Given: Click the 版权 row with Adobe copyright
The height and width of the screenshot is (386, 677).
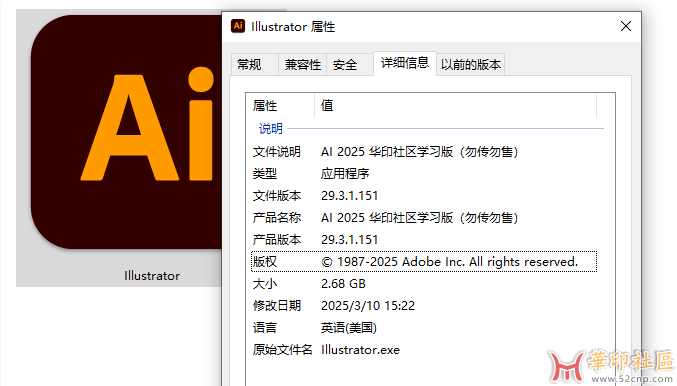Looking at the screenshot, I should (x=424, y=262).
